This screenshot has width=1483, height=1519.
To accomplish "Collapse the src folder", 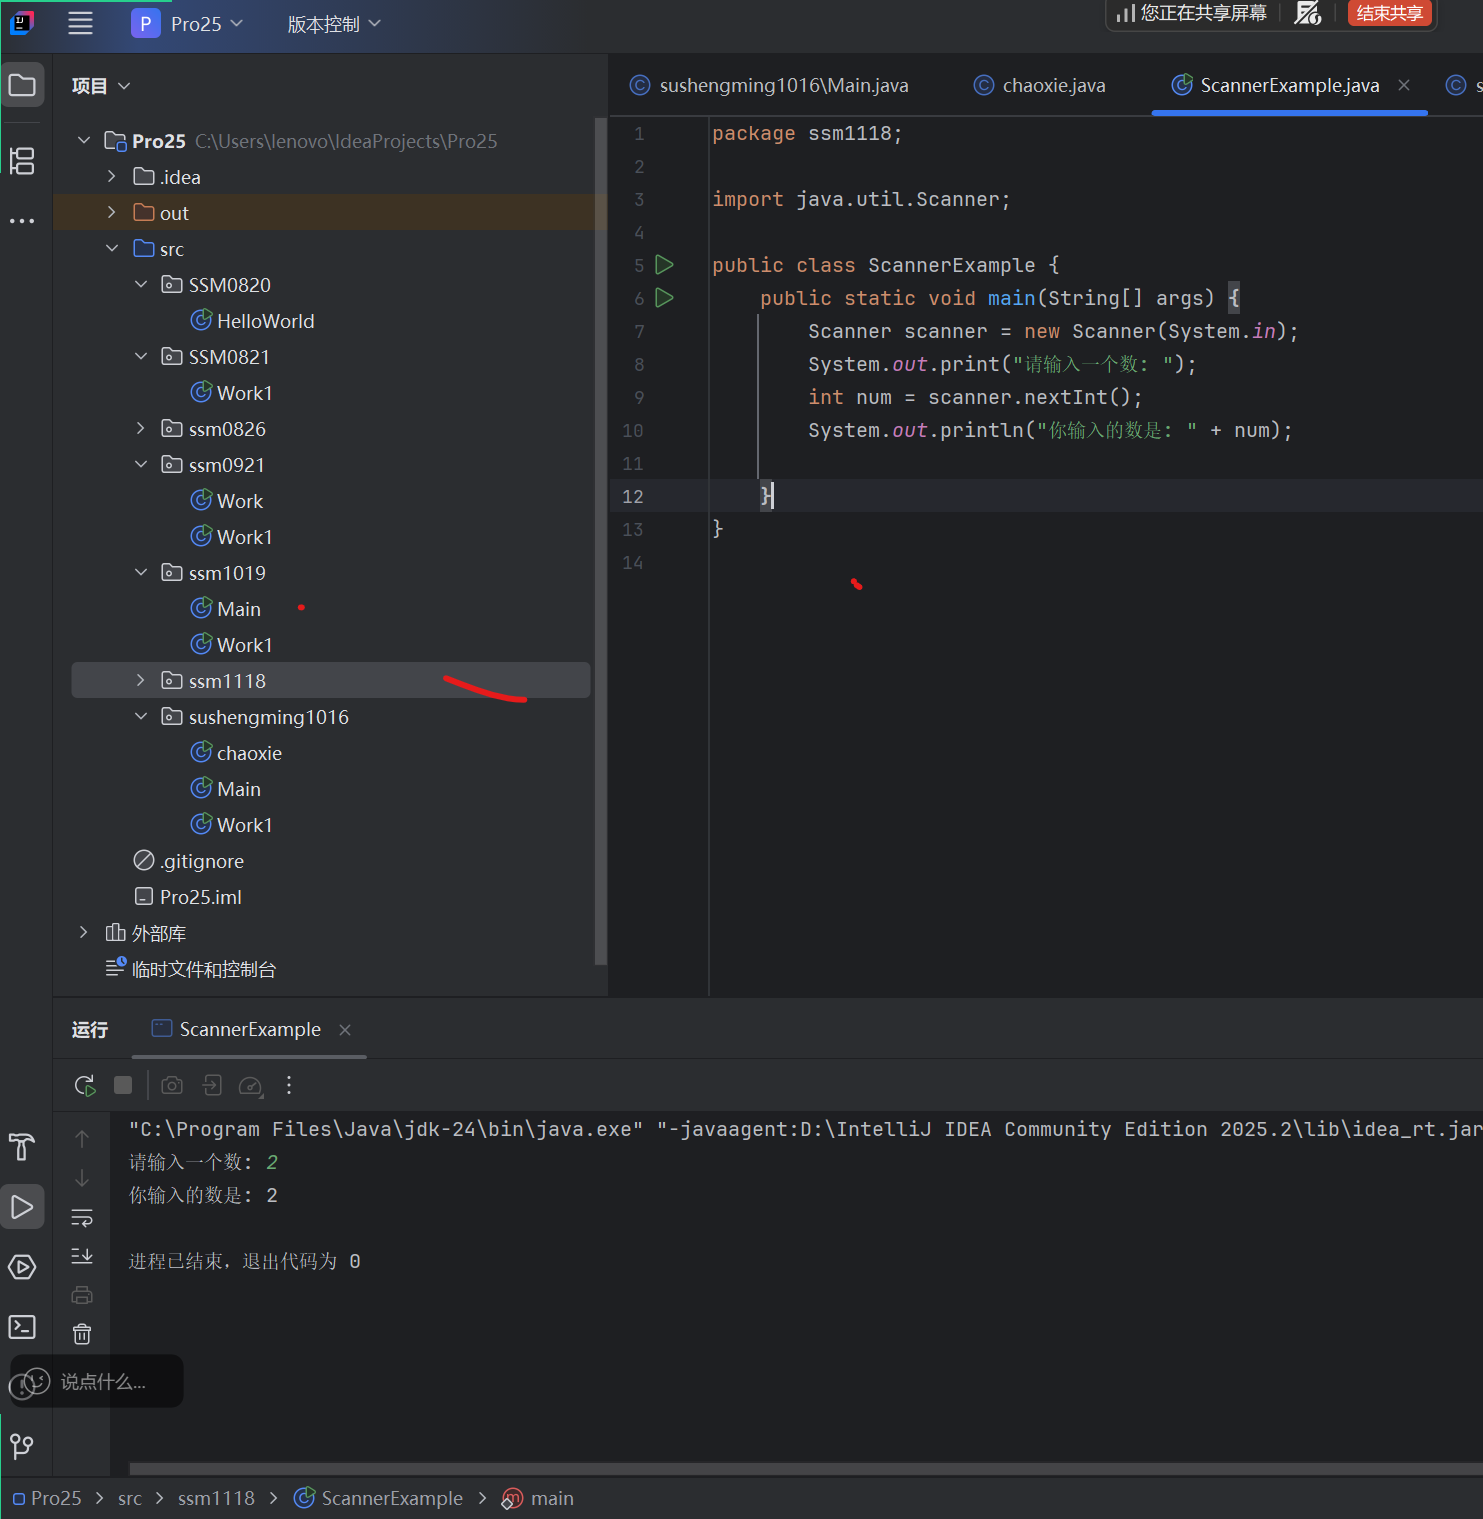I will click(x=112, y=248).
